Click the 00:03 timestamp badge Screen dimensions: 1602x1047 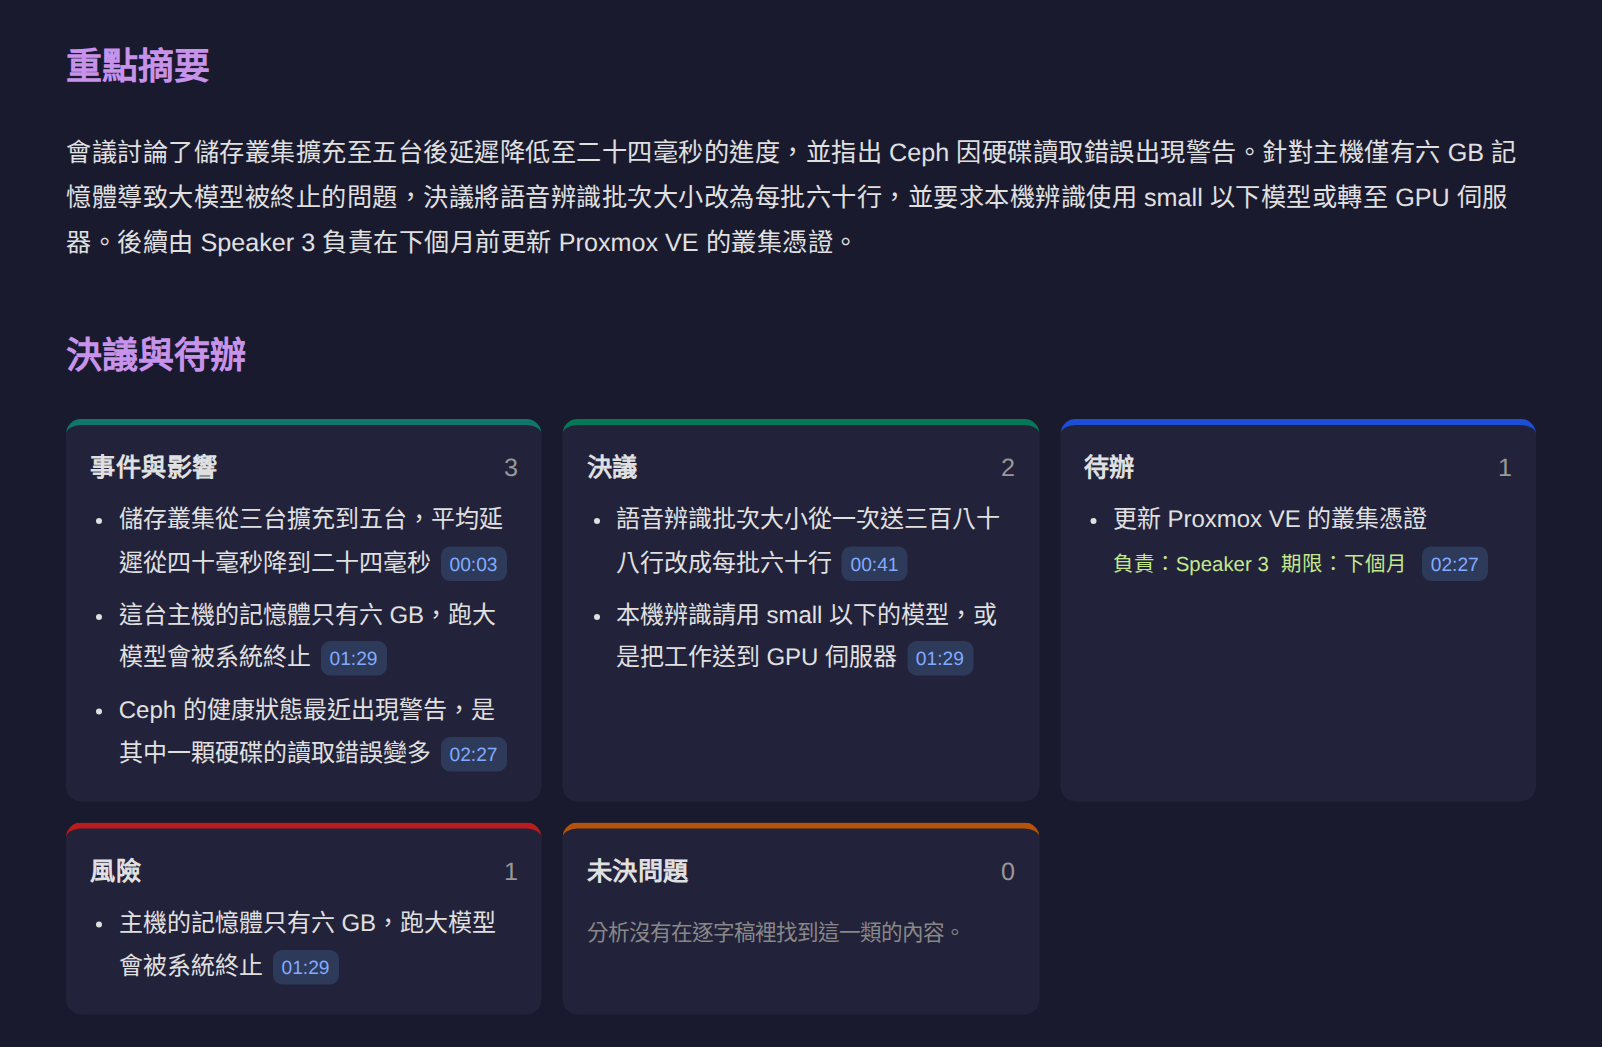point(473,564)
